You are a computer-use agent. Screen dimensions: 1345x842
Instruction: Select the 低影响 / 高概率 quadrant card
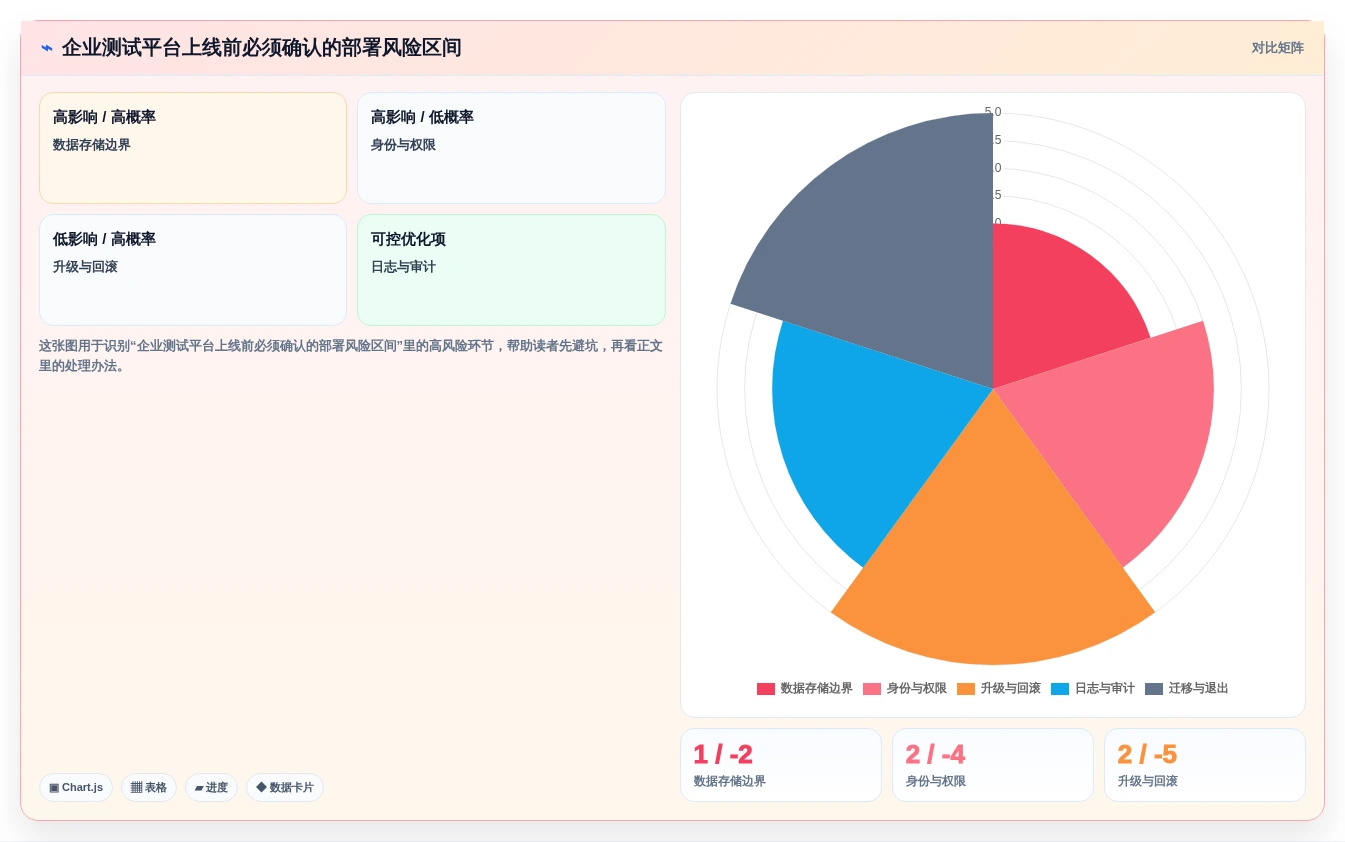point(193,270)
